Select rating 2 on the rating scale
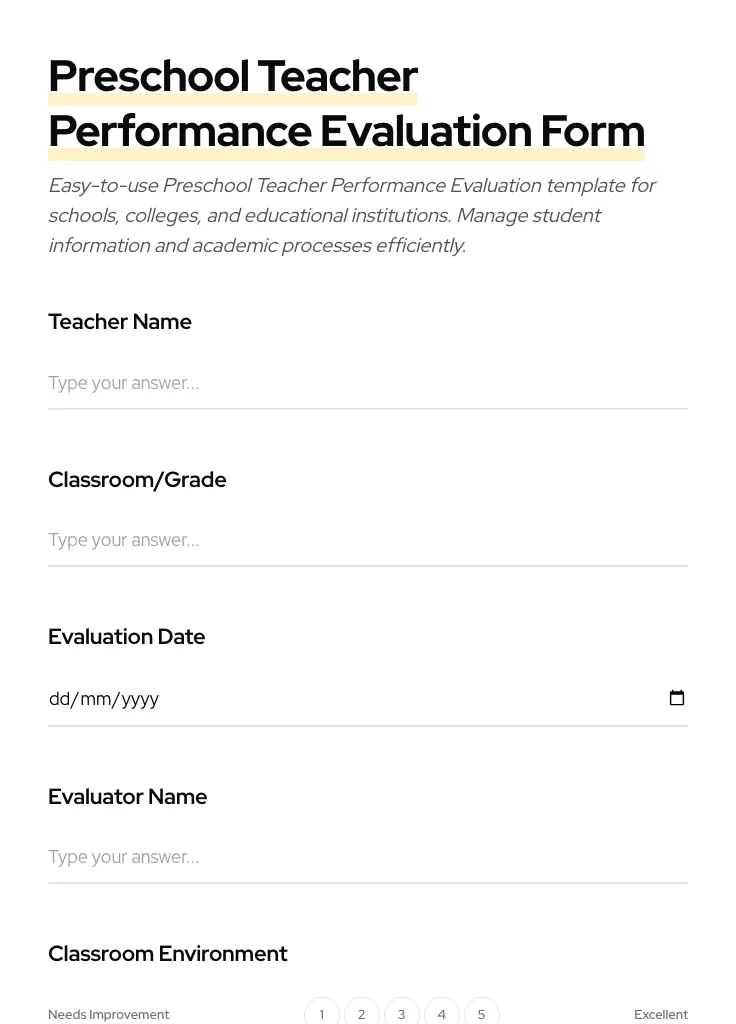This screenshot has width=736, height=1024. click(361, 1013)
